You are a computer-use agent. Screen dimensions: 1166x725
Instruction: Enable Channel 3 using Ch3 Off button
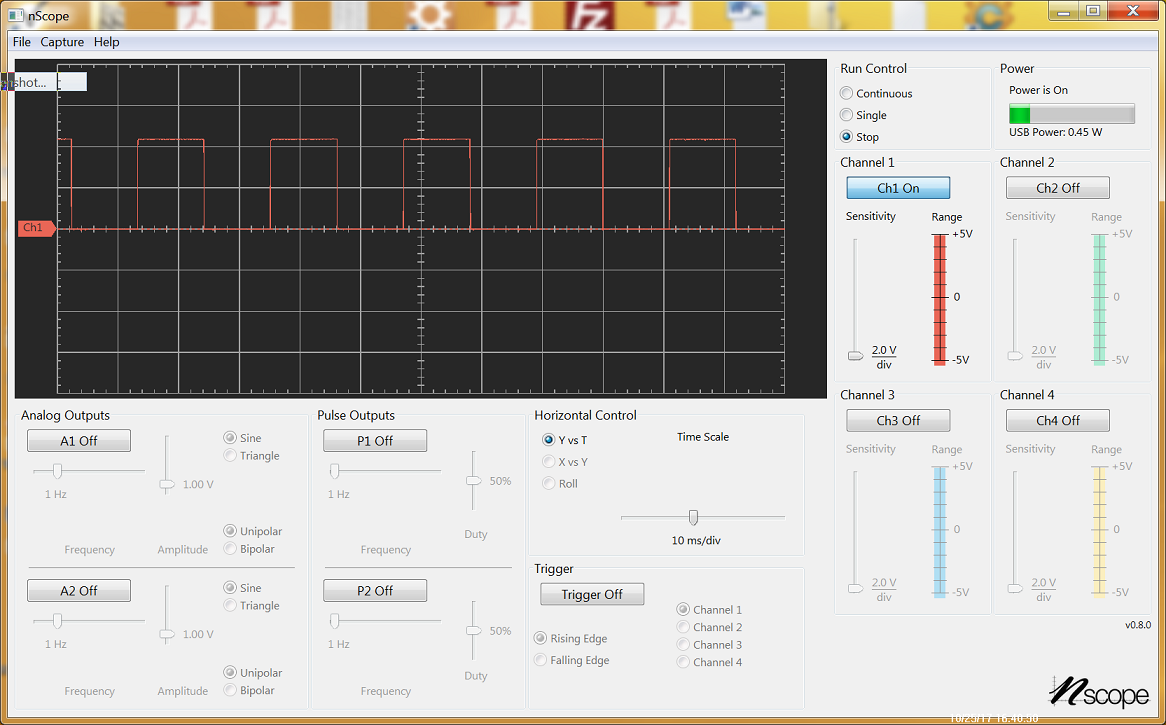point(897,421)
